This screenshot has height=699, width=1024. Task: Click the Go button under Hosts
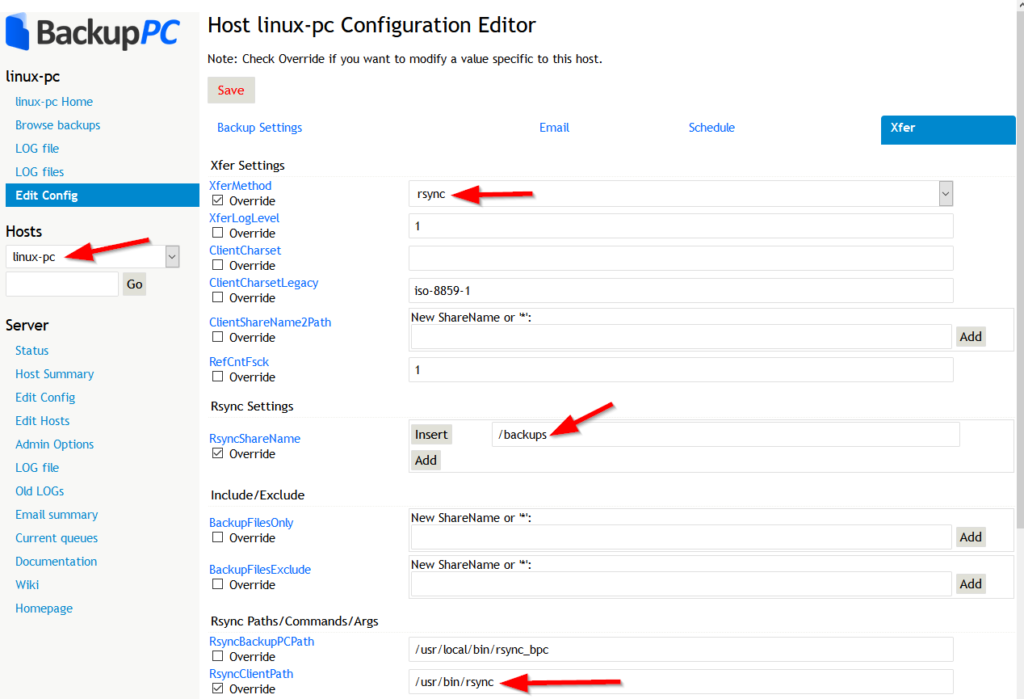135,284
